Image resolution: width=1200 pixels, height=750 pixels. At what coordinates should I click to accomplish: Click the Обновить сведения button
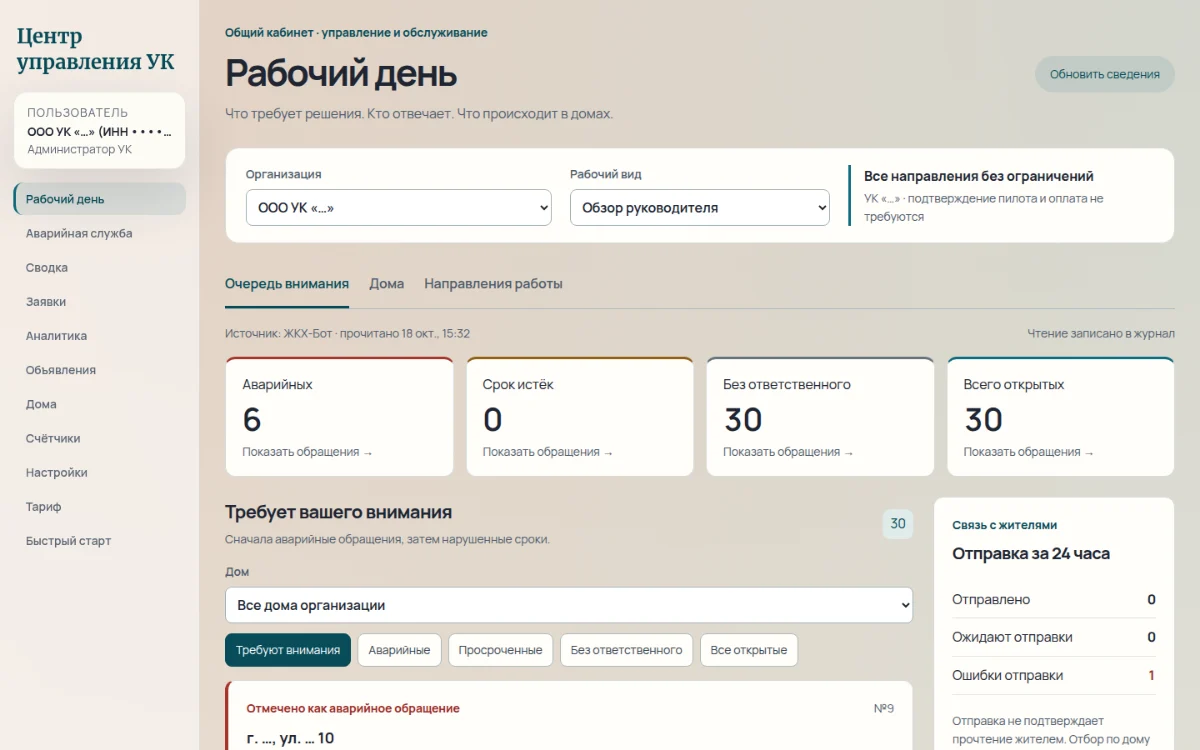(x=1104, y=74)
